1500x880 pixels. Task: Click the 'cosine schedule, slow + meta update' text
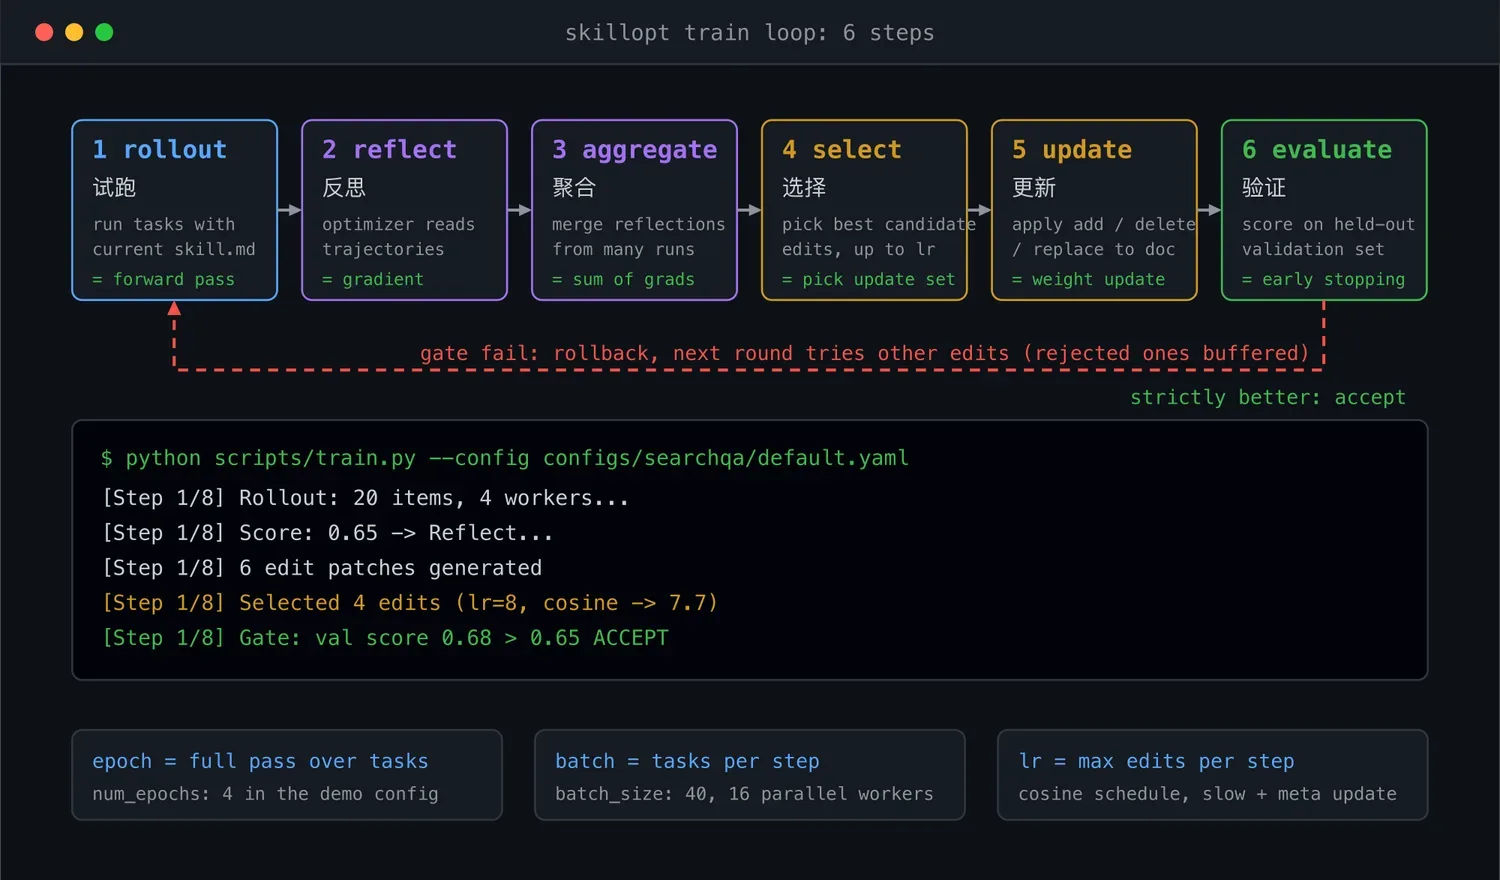[x=1207, y=794]
